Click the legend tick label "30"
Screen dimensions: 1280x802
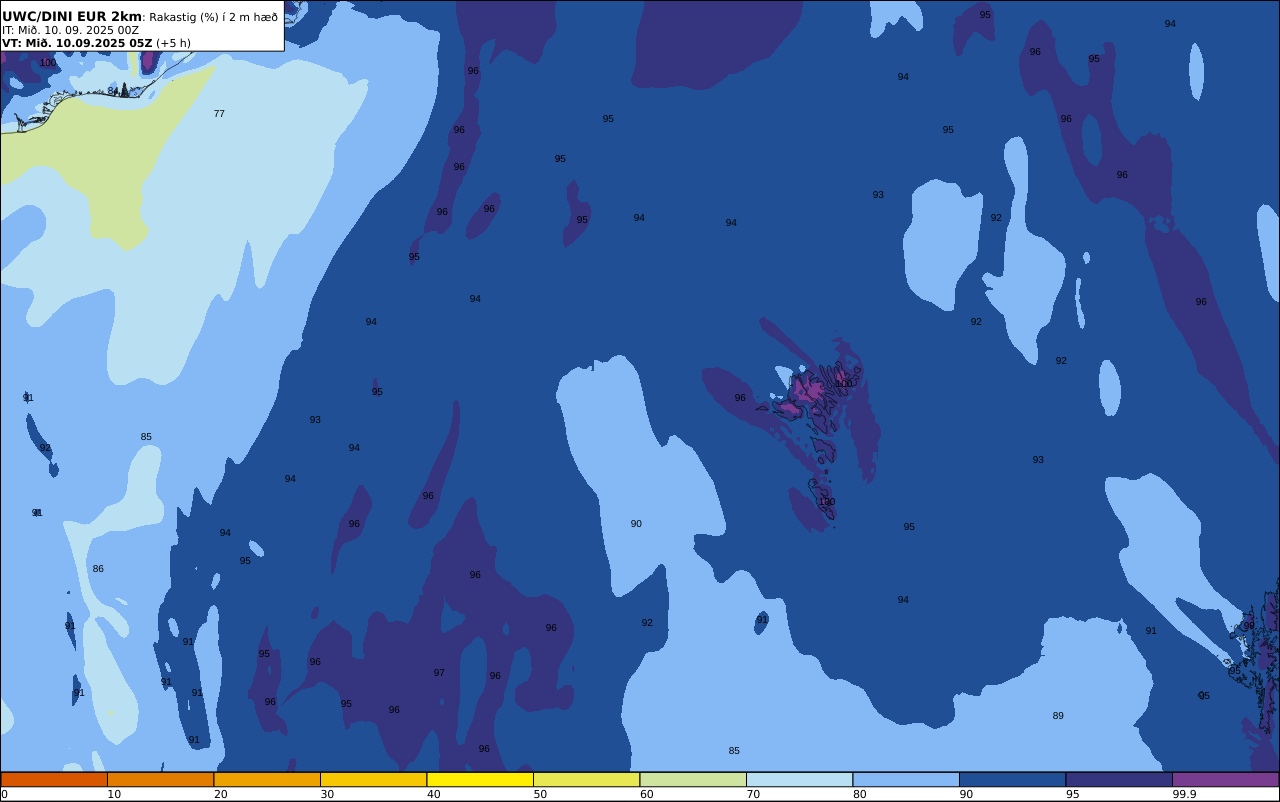[327, 794]
